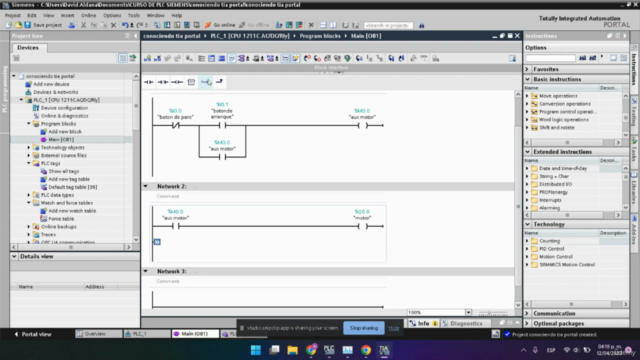Click the motor output coil in Network 2
The width and height of the screenshot is (640, 360).
[x=362, y=226]
